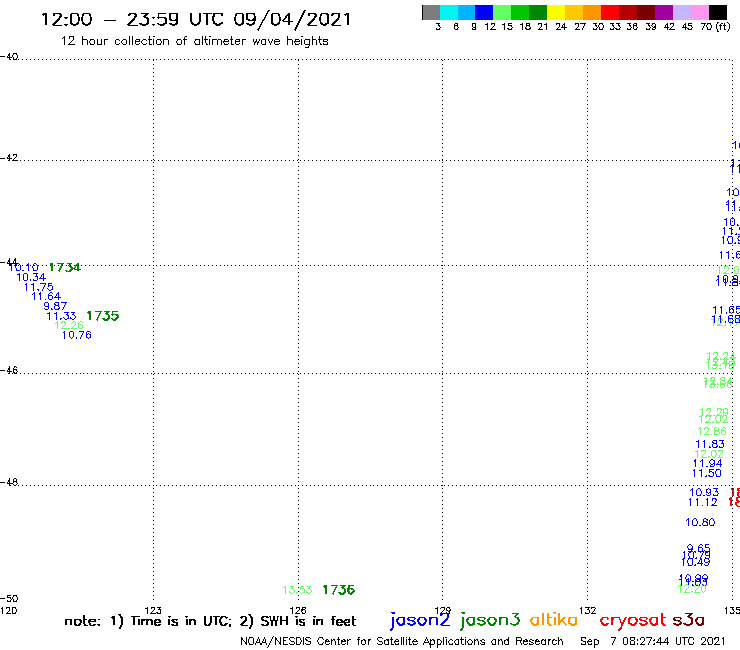Click the wave height value '9.87'
Image resolution: width=740 pixels, height=650 pixels.
[55, 306]
